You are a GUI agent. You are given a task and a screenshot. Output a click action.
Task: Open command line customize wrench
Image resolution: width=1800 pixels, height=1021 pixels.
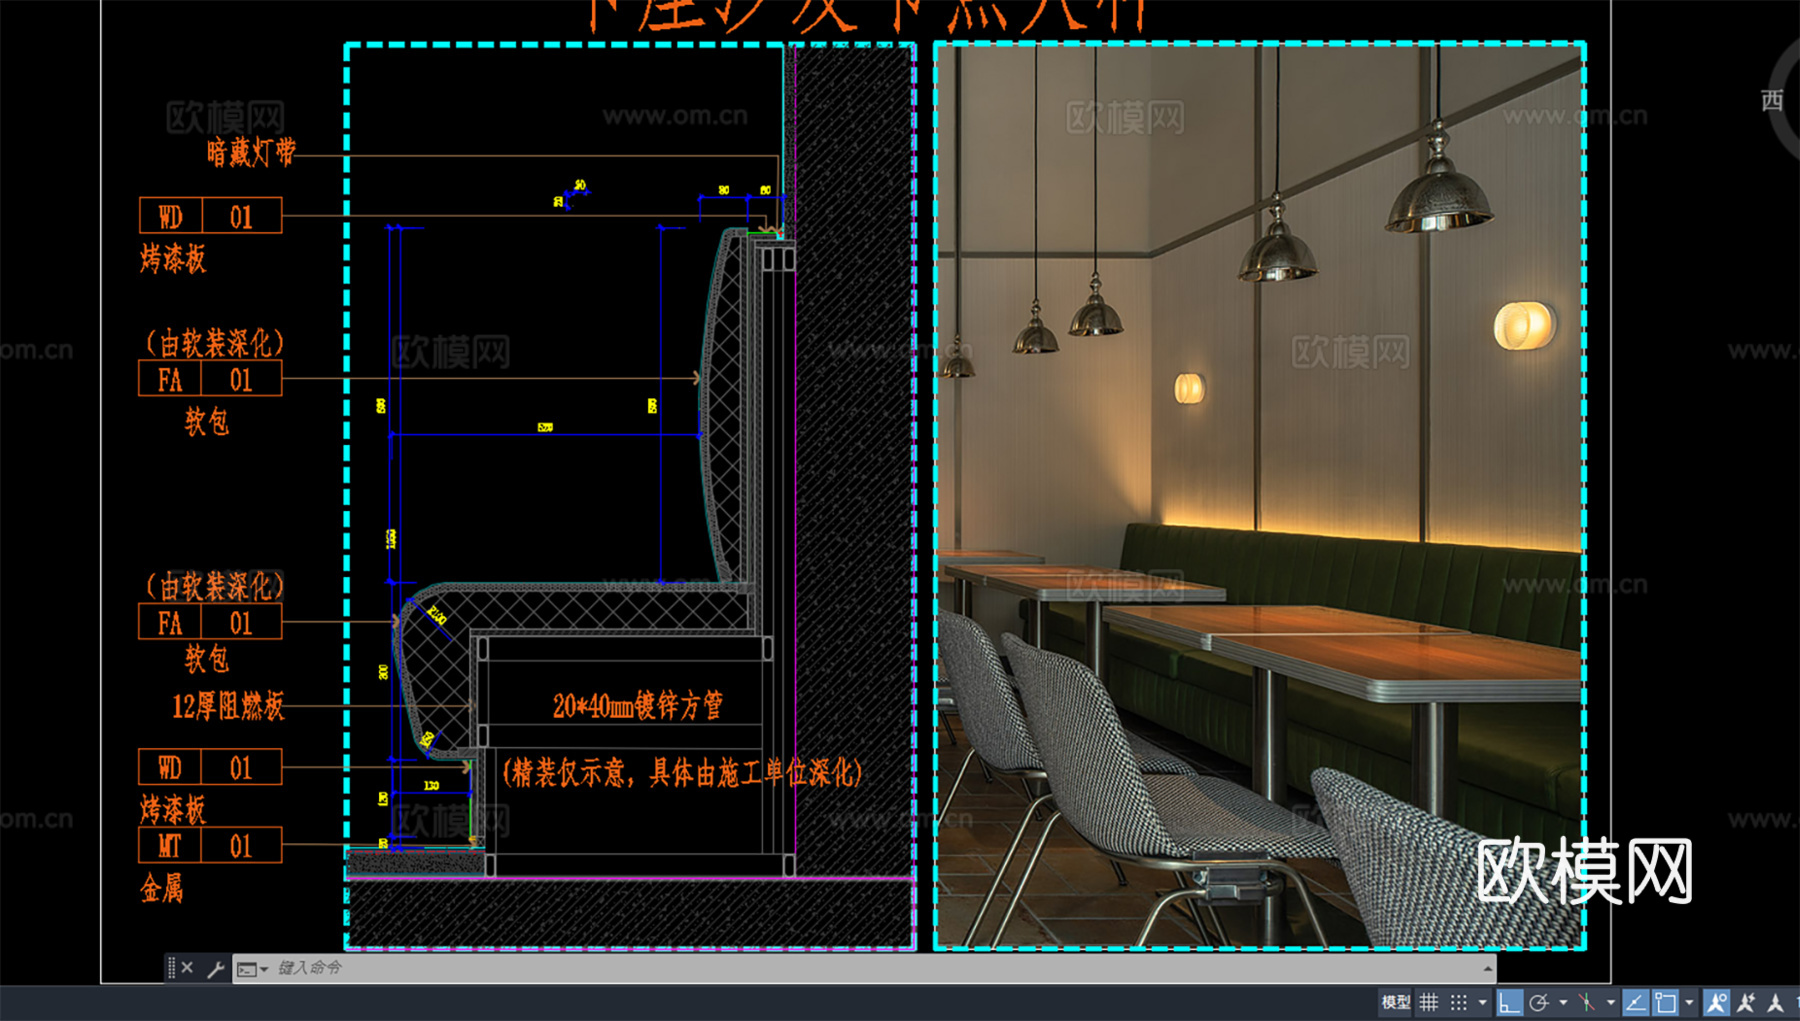click(215, 969)
